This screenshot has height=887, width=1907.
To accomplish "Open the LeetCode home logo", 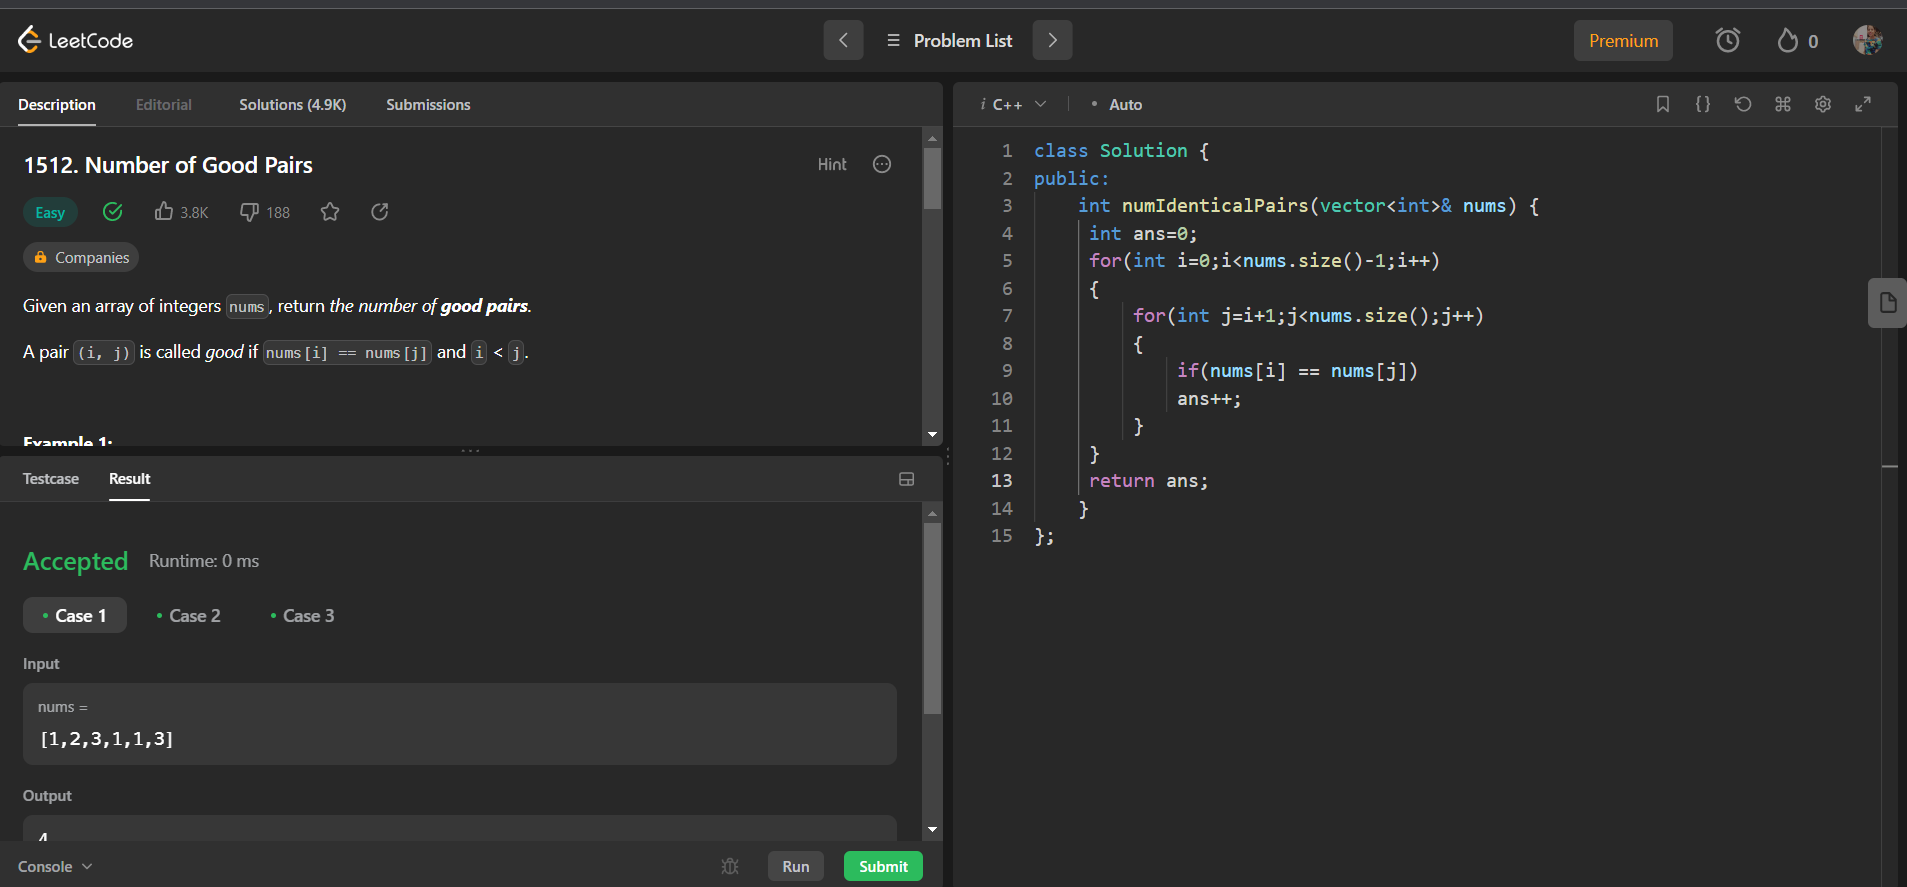I will [x=75, y=40].
